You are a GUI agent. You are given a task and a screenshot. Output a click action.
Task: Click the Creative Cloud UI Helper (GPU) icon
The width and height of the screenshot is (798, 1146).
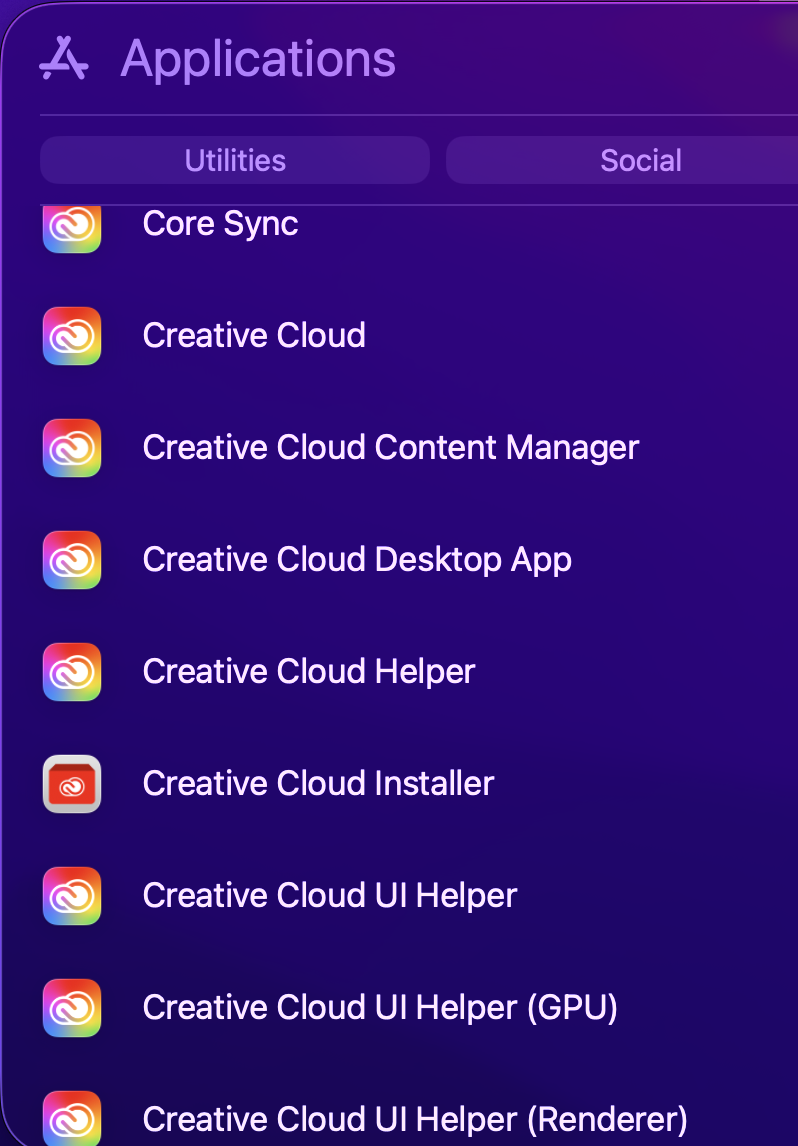pos(72,1008)
